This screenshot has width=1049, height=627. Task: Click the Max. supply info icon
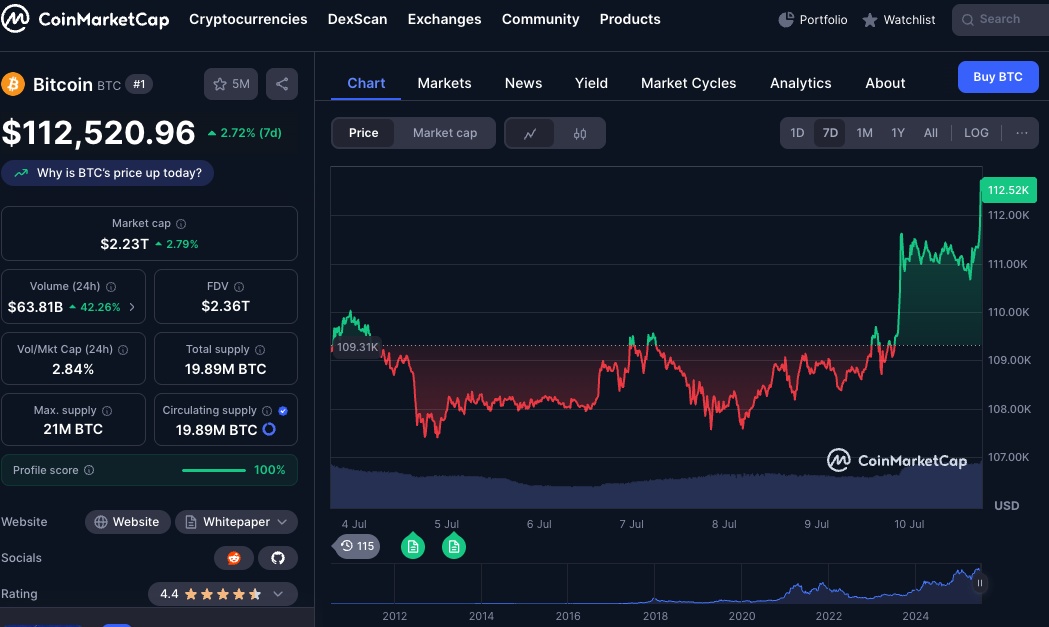tap(107, 411)
